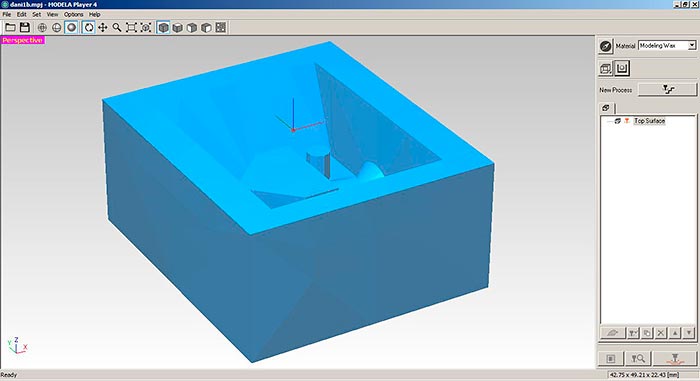
Task: Click the tool change process button
Action: (x=633, y=333)
